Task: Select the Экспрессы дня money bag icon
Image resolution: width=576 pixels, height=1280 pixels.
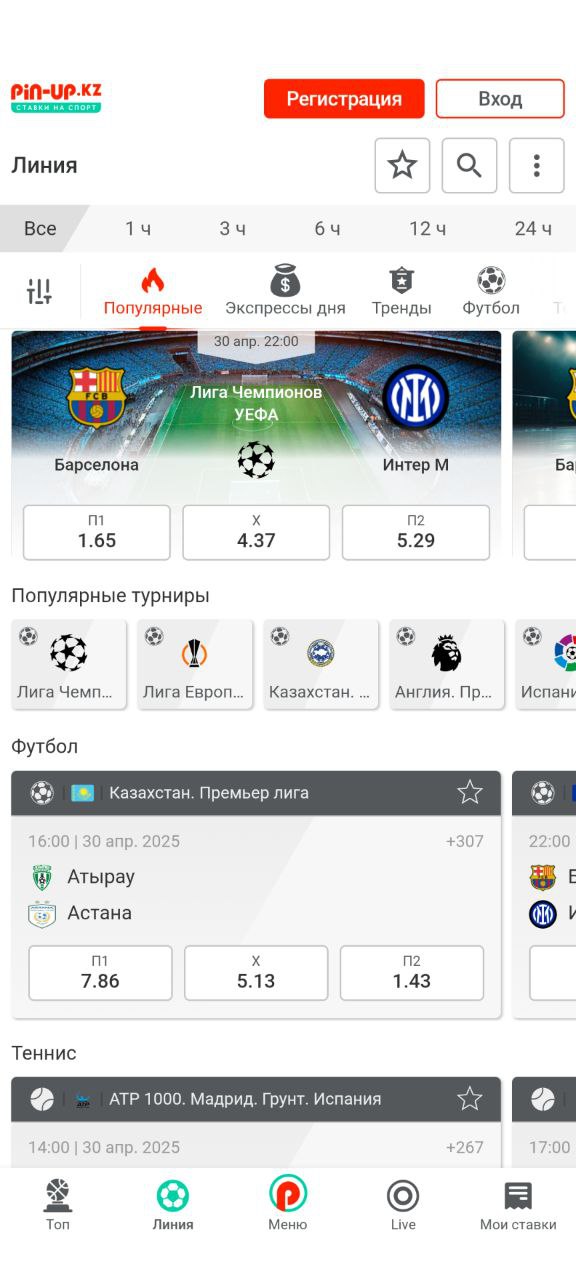Action: click(x=285, y=281)
